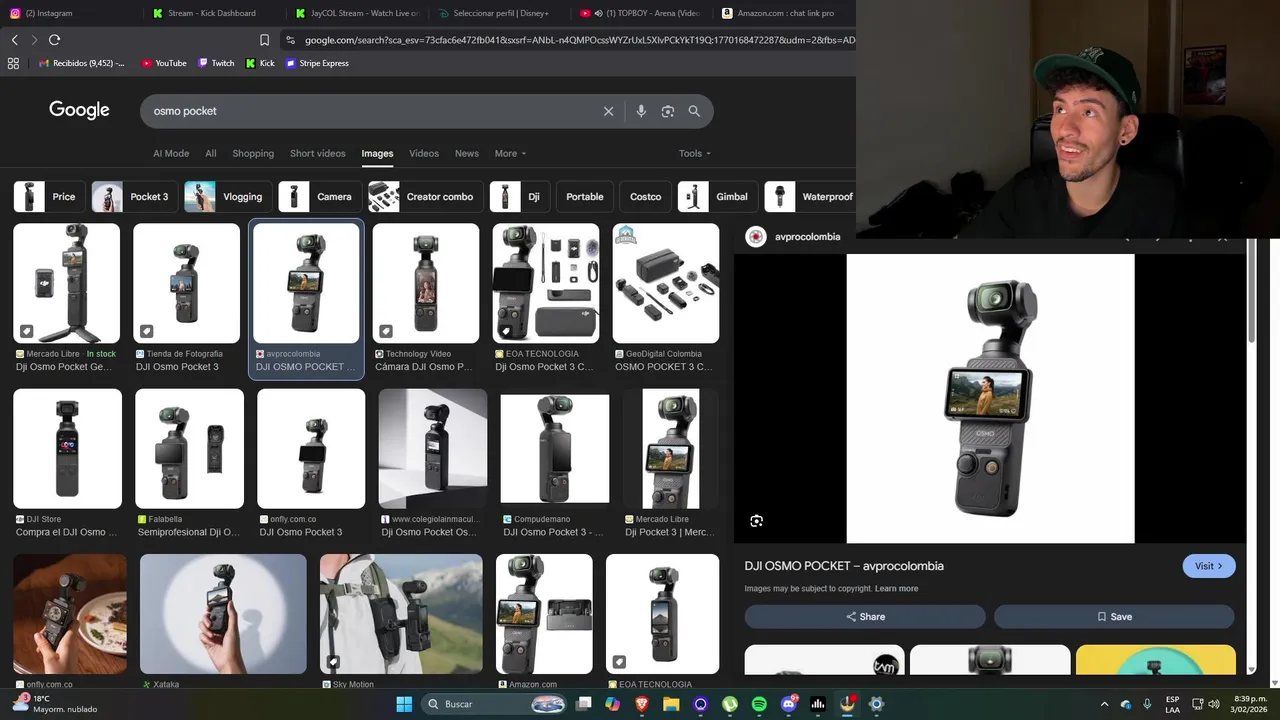Image resolution: width=1280 pixels, height=720 pixels.
Task: Expand the More search options dropdown
Action: tap(510, 153)
